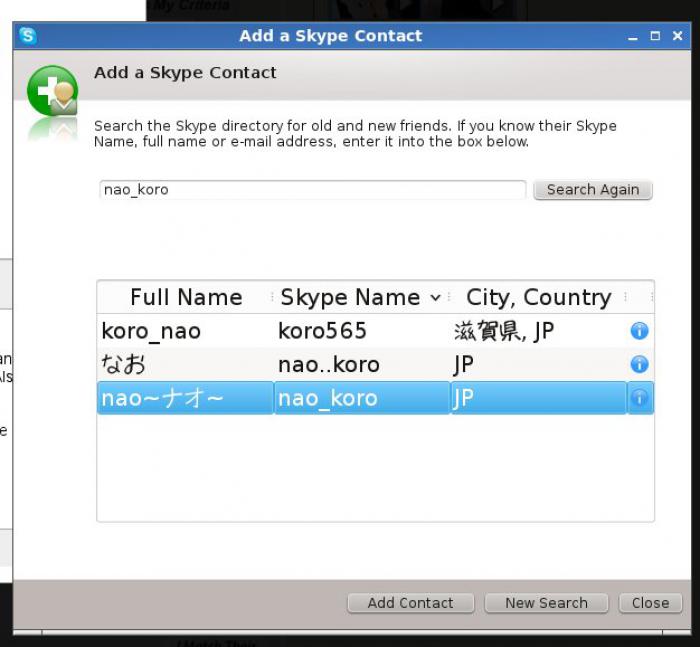The width and height of the screenshot is (700, 647).
Task: Click Search Again button
Action: click(x=593, y=190)
